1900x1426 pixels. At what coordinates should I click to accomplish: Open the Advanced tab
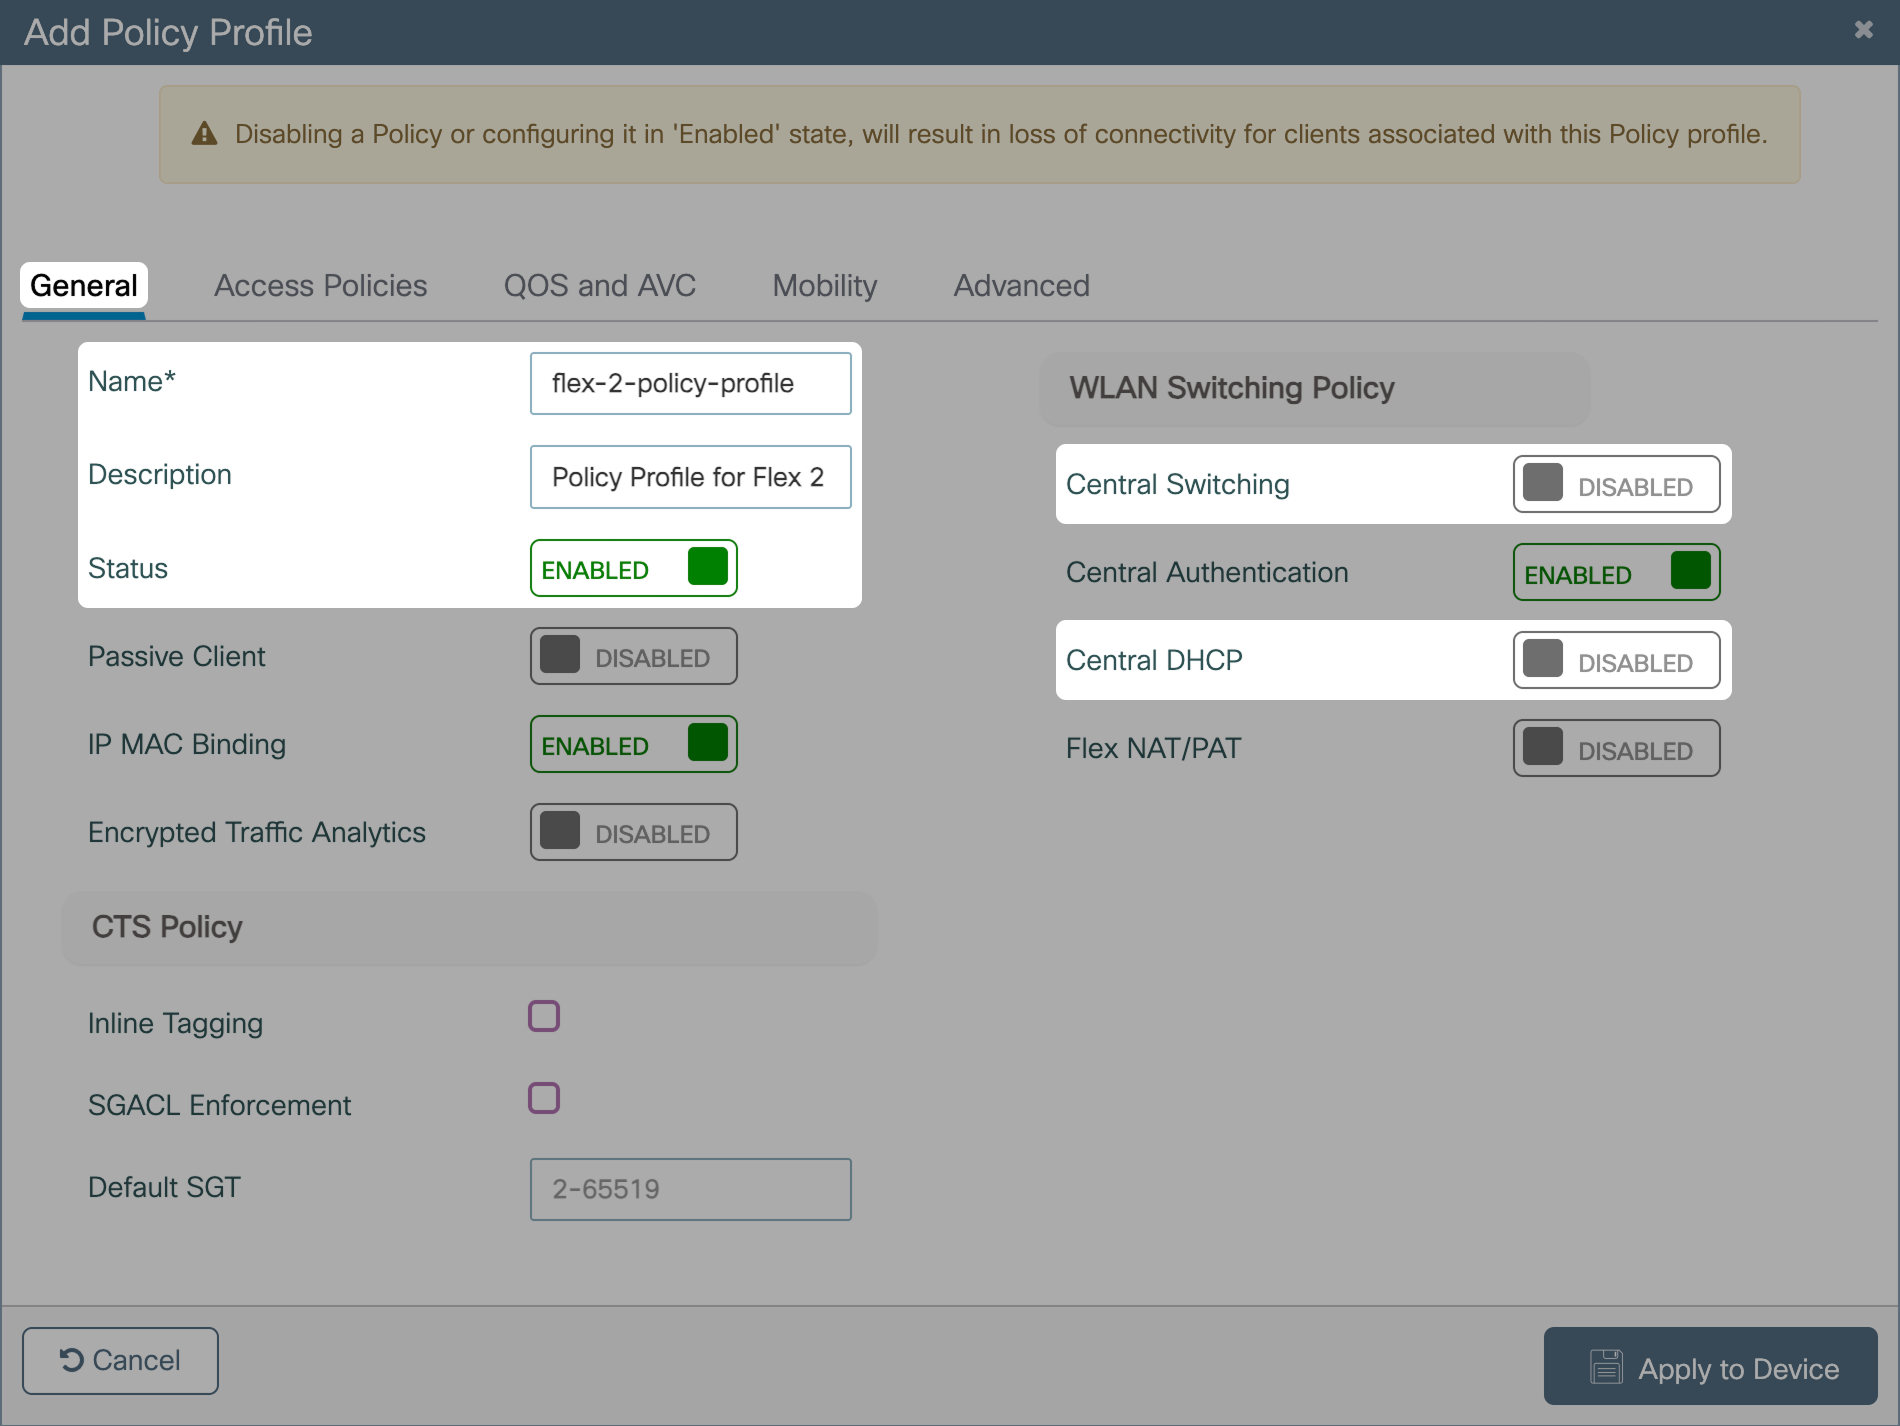pyautogui.click(x=1021, y=286)
